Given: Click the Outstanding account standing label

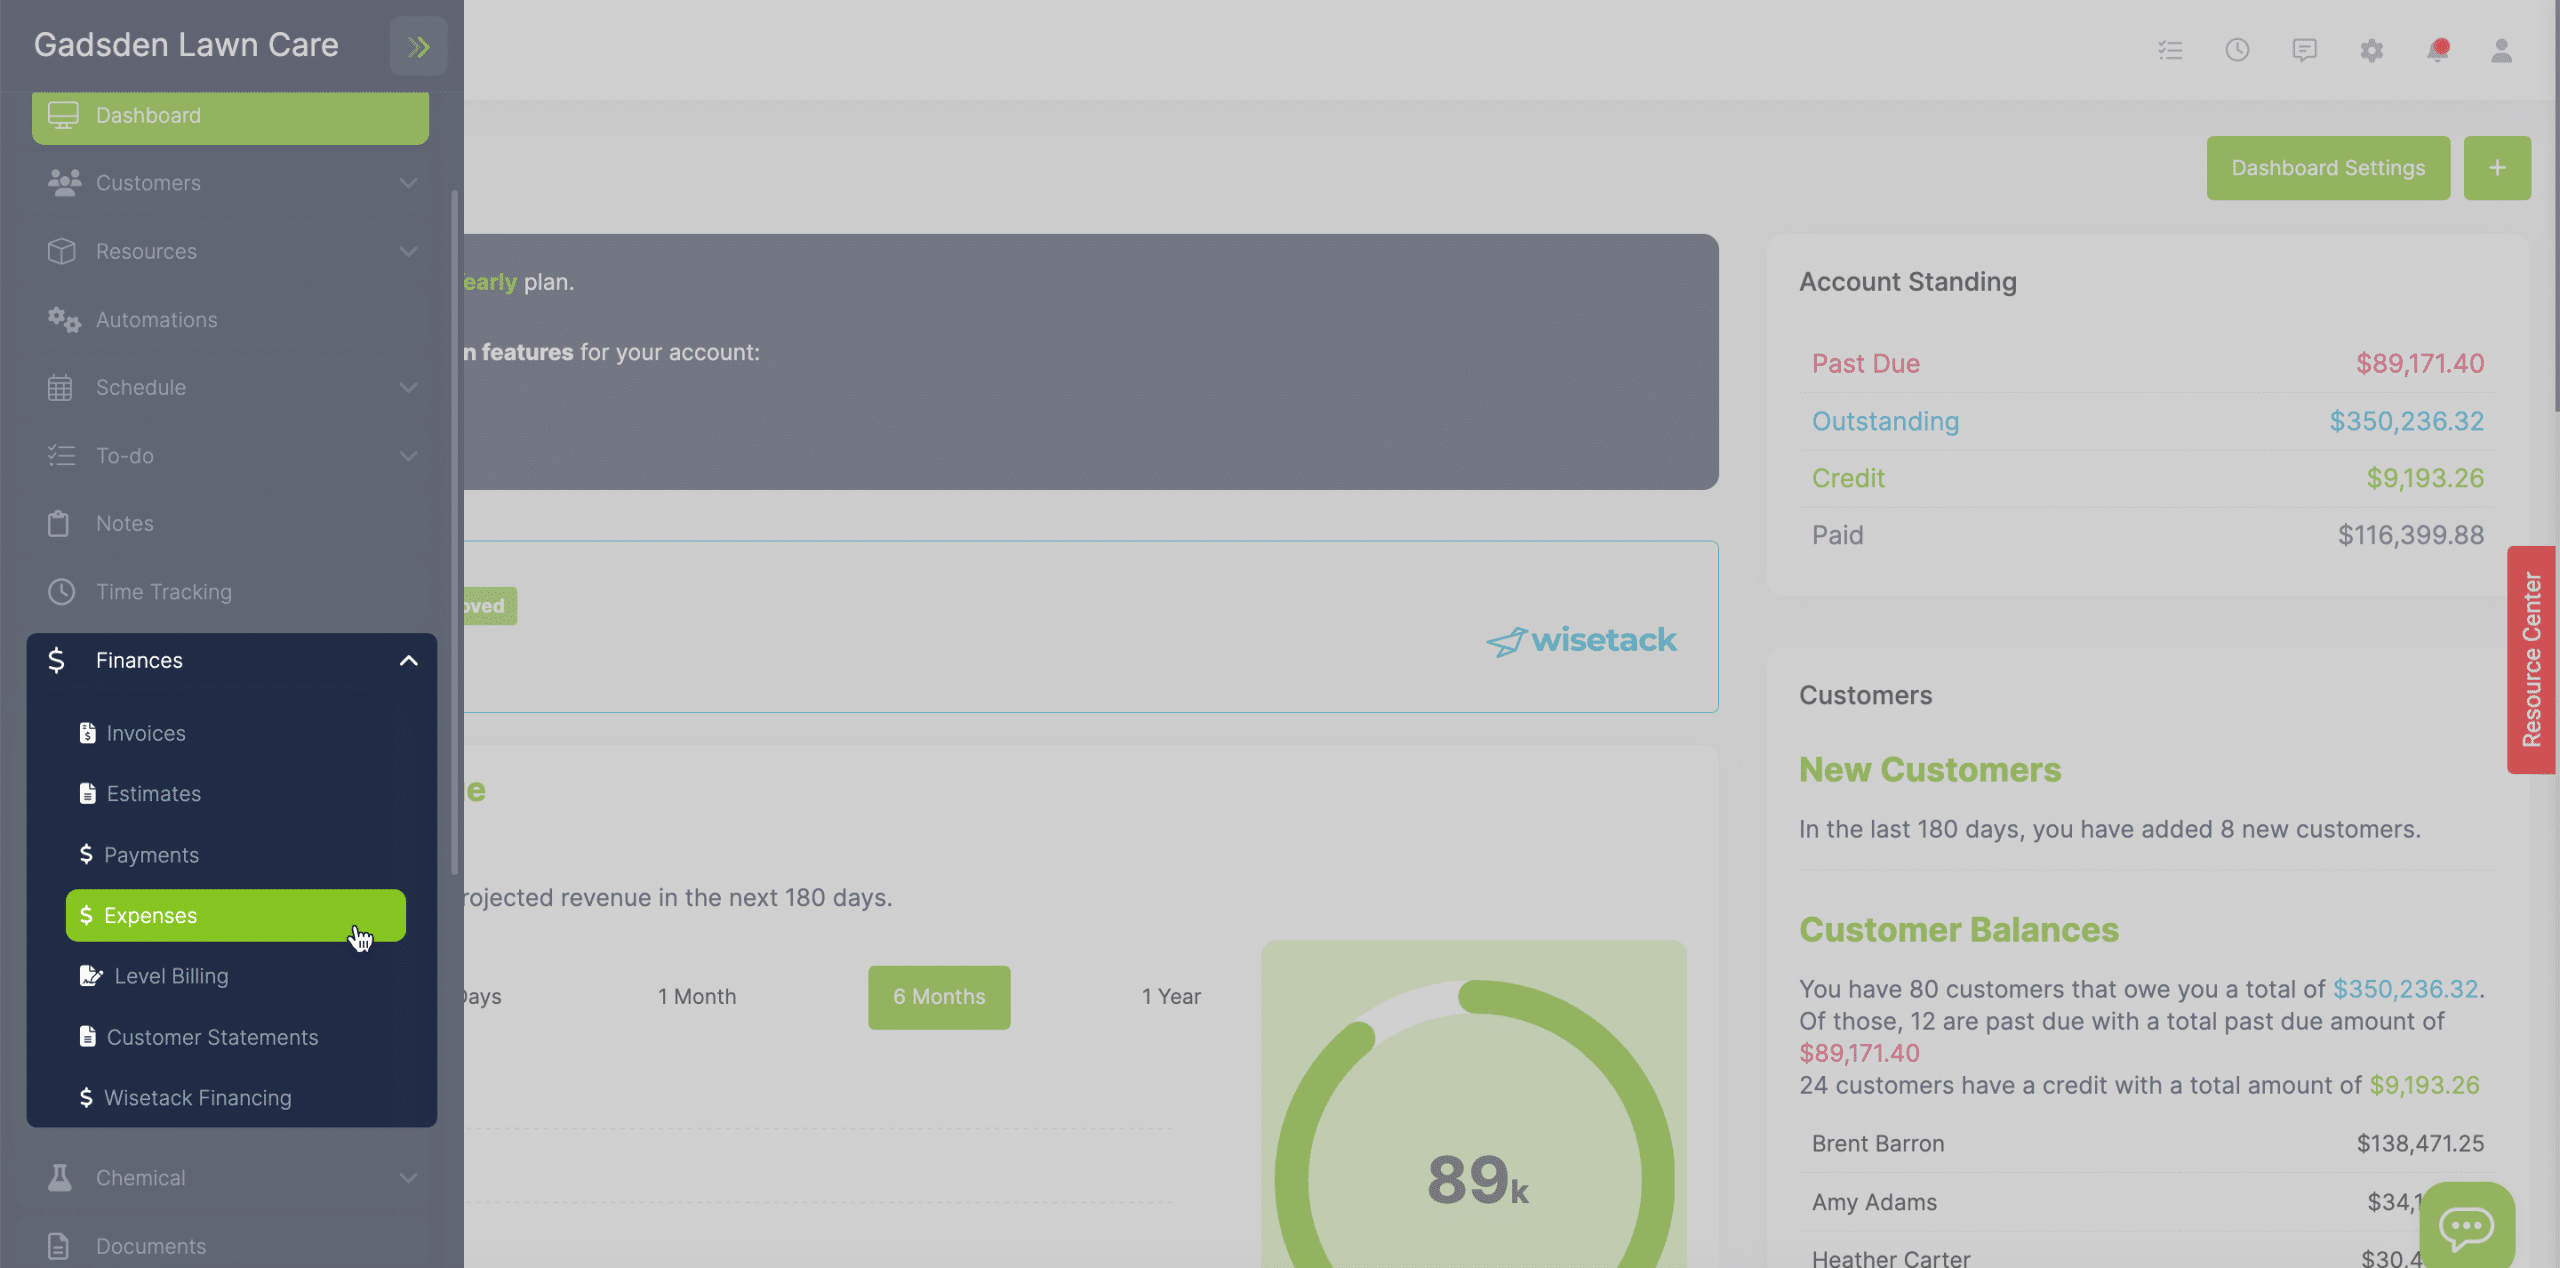Looking at the screenshot, I should (1885, 421).
